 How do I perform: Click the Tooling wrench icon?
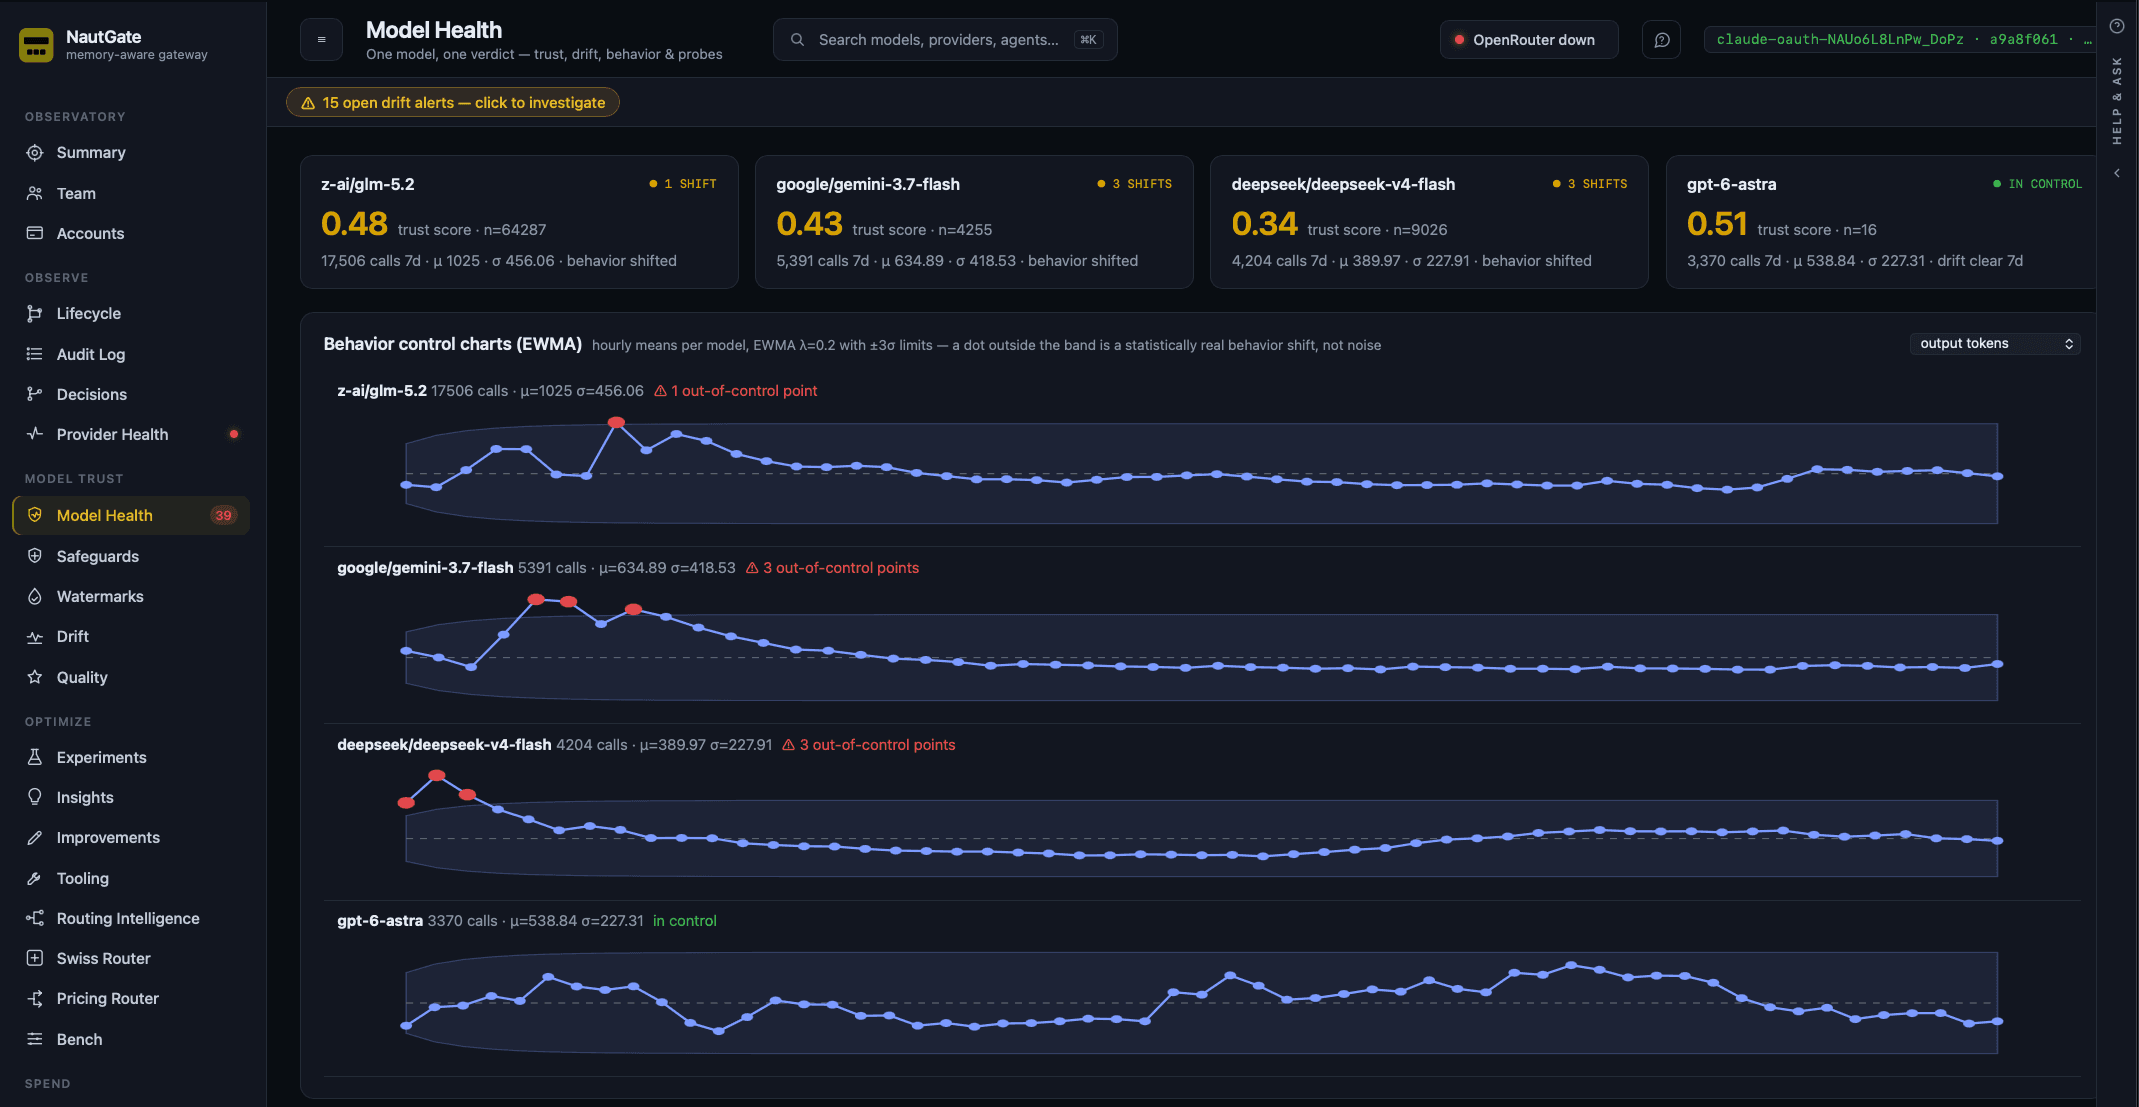35,878
